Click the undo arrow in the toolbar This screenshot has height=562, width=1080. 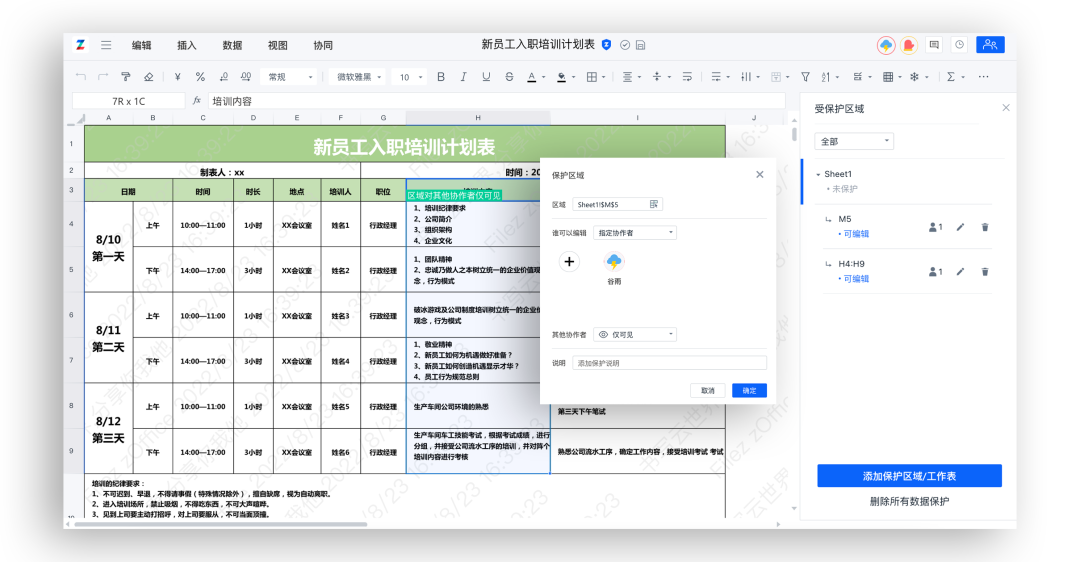tap(81, 76)
